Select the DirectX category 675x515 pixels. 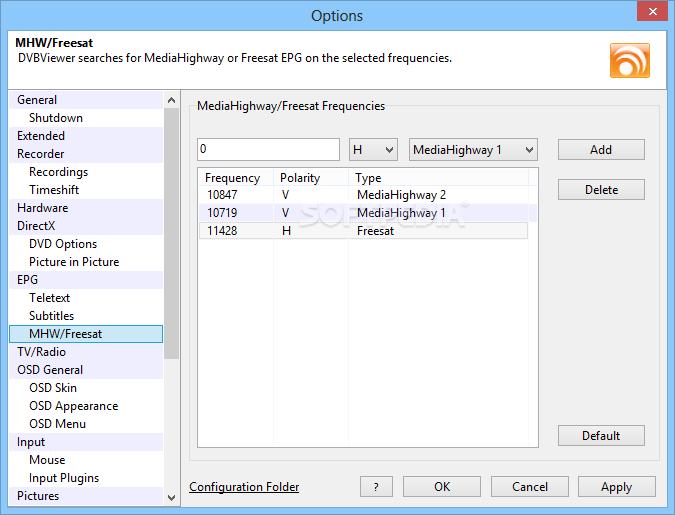86,226
